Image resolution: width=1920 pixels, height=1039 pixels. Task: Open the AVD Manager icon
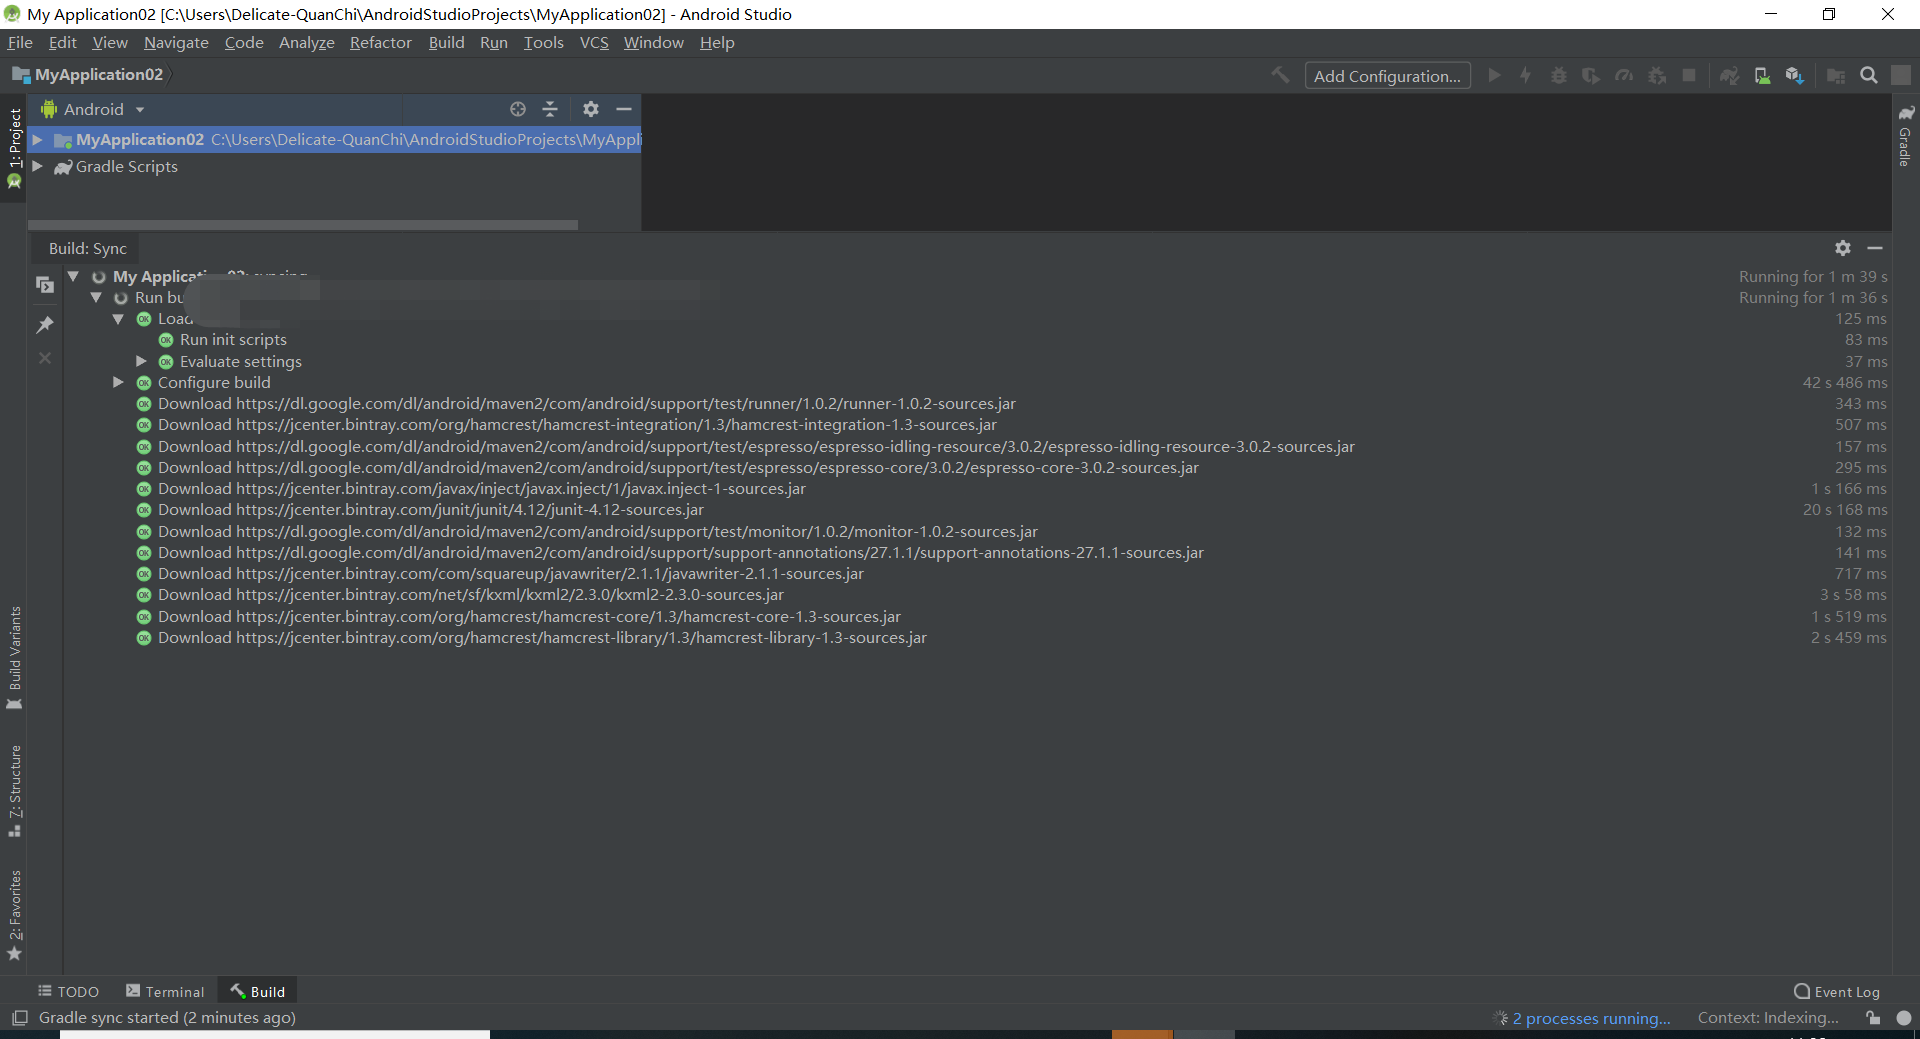(x=1762, y=75)
